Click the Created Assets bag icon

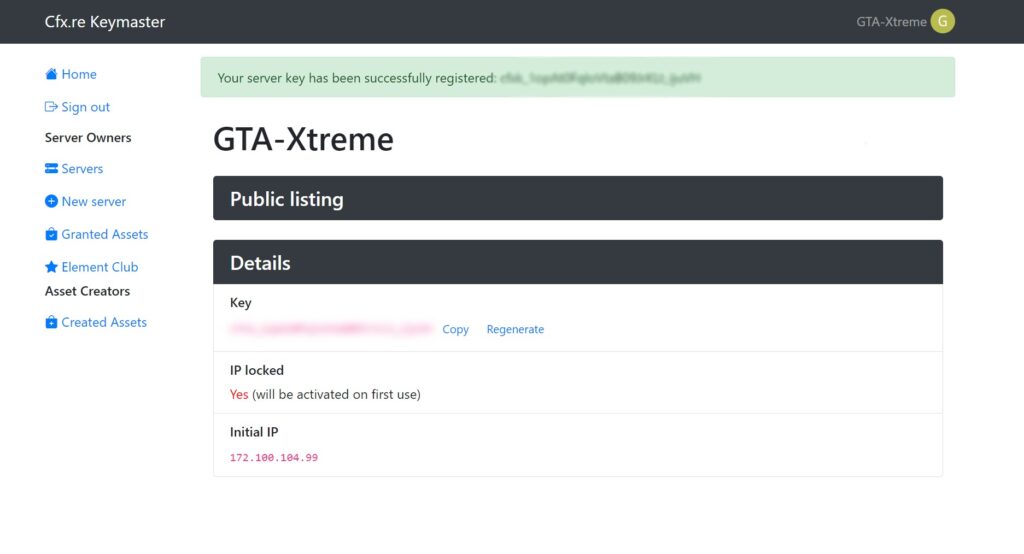pyautogui.click(x=51, y=322)
